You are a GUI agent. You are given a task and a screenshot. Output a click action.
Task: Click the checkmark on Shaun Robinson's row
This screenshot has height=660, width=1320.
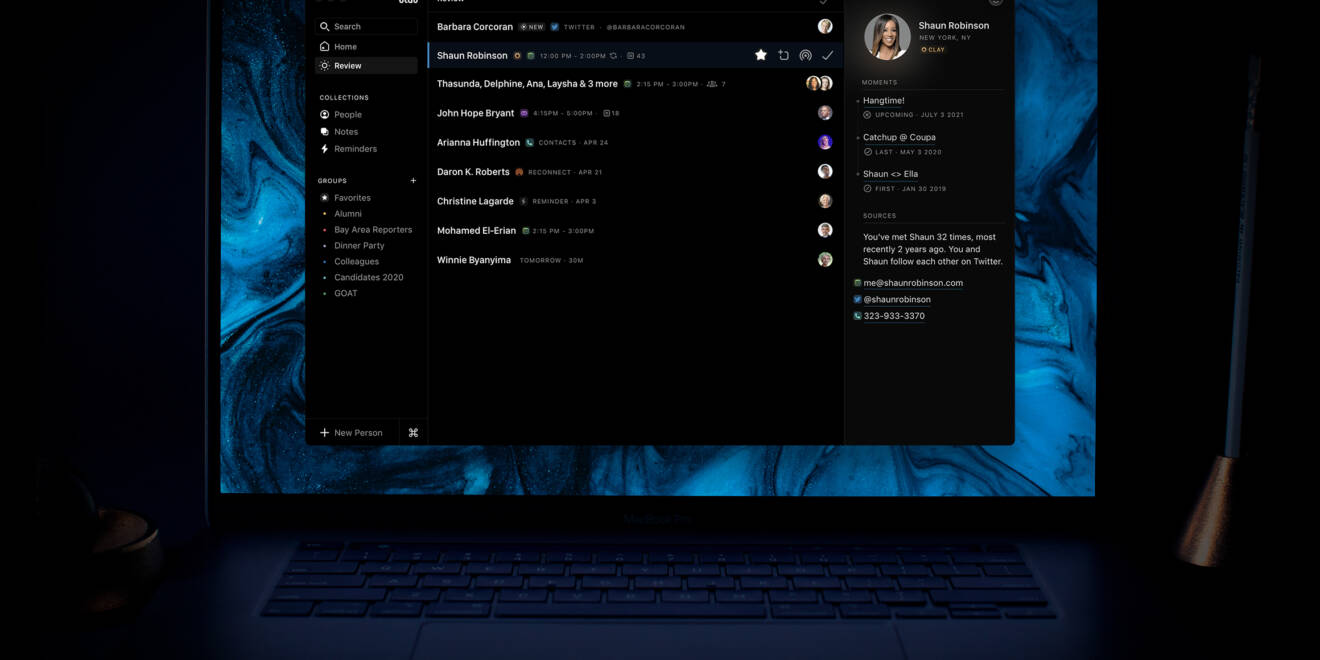click(x=827, y=56)
